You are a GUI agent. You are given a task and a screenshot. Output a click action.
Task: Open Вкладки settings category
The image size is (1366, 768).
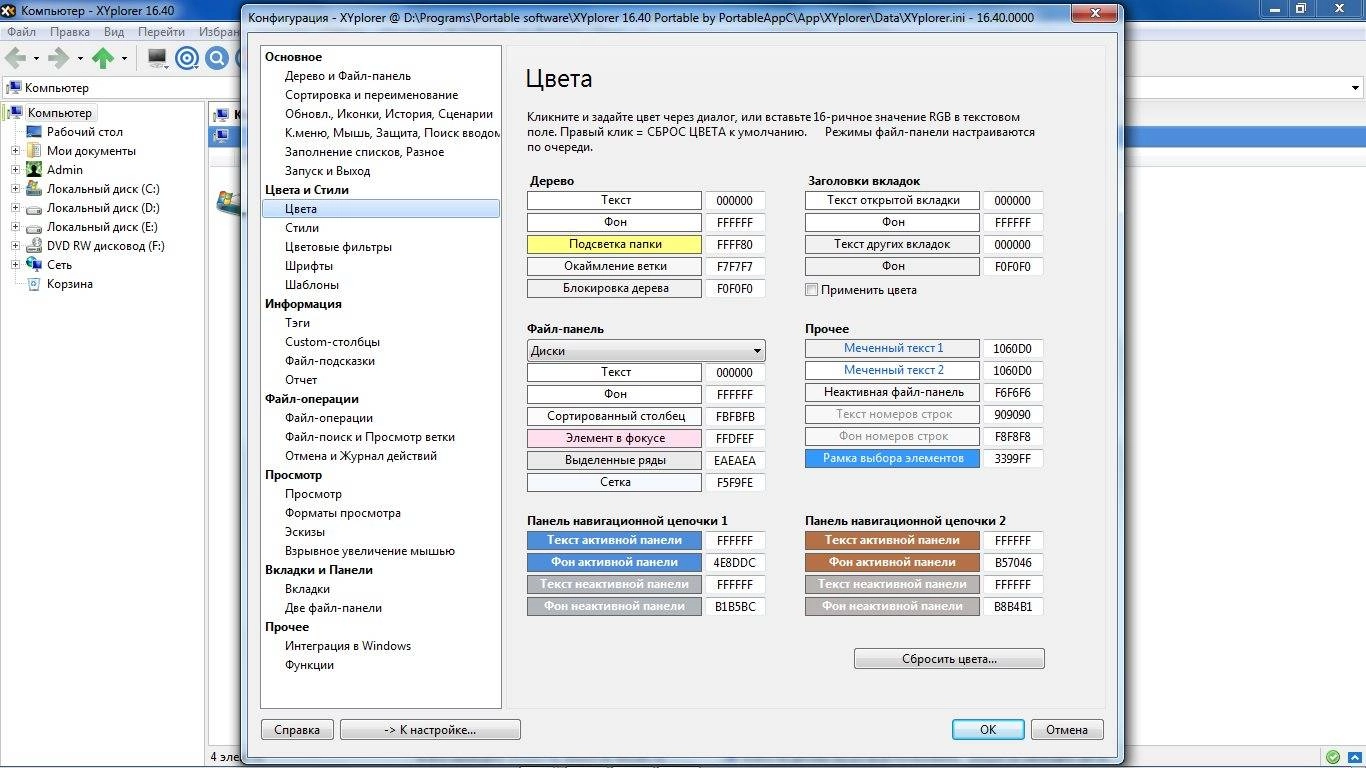(307, 589)
